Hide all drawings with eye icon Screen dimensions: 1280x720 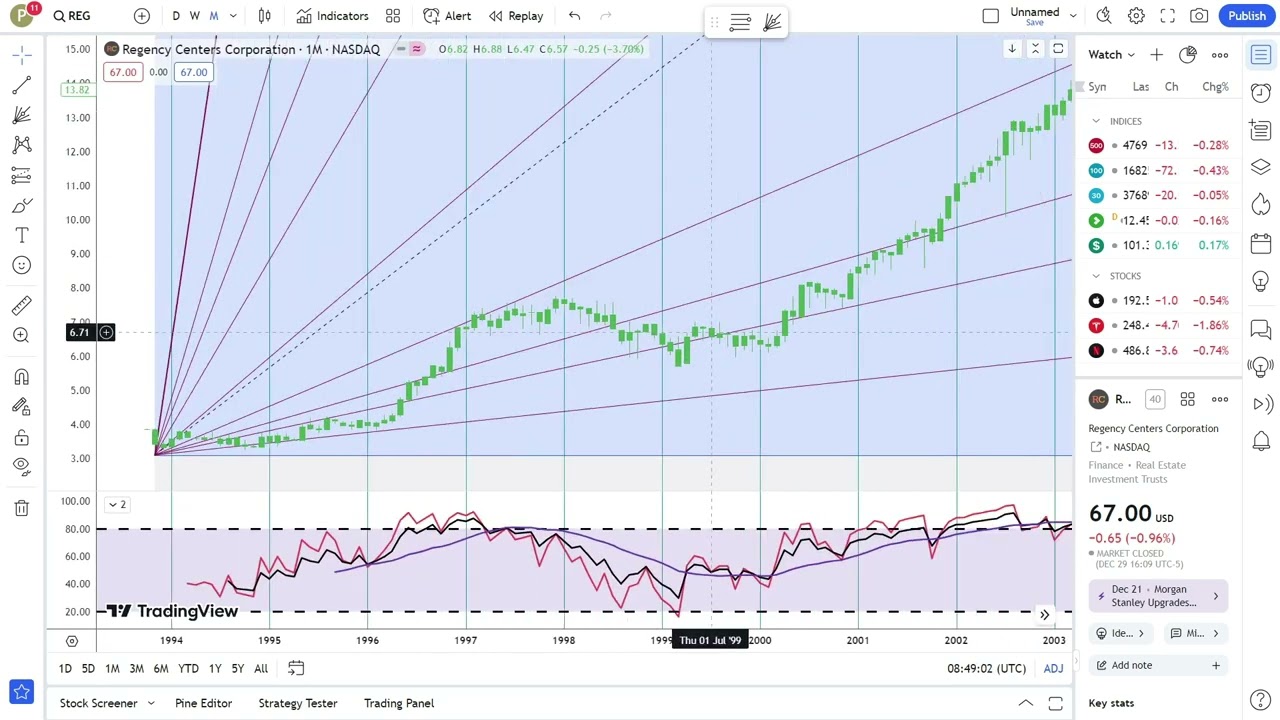pyautogui.click(x=22, y=466)
